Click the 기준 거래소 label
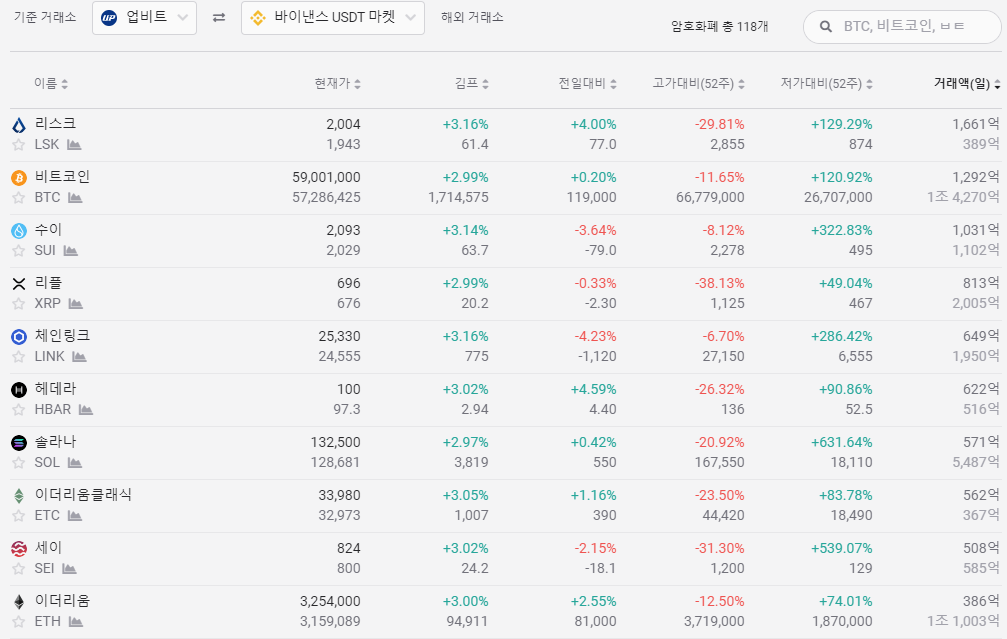Image resolution: width=1007 pixels, height=639 pixels. [x=45, y=17]
